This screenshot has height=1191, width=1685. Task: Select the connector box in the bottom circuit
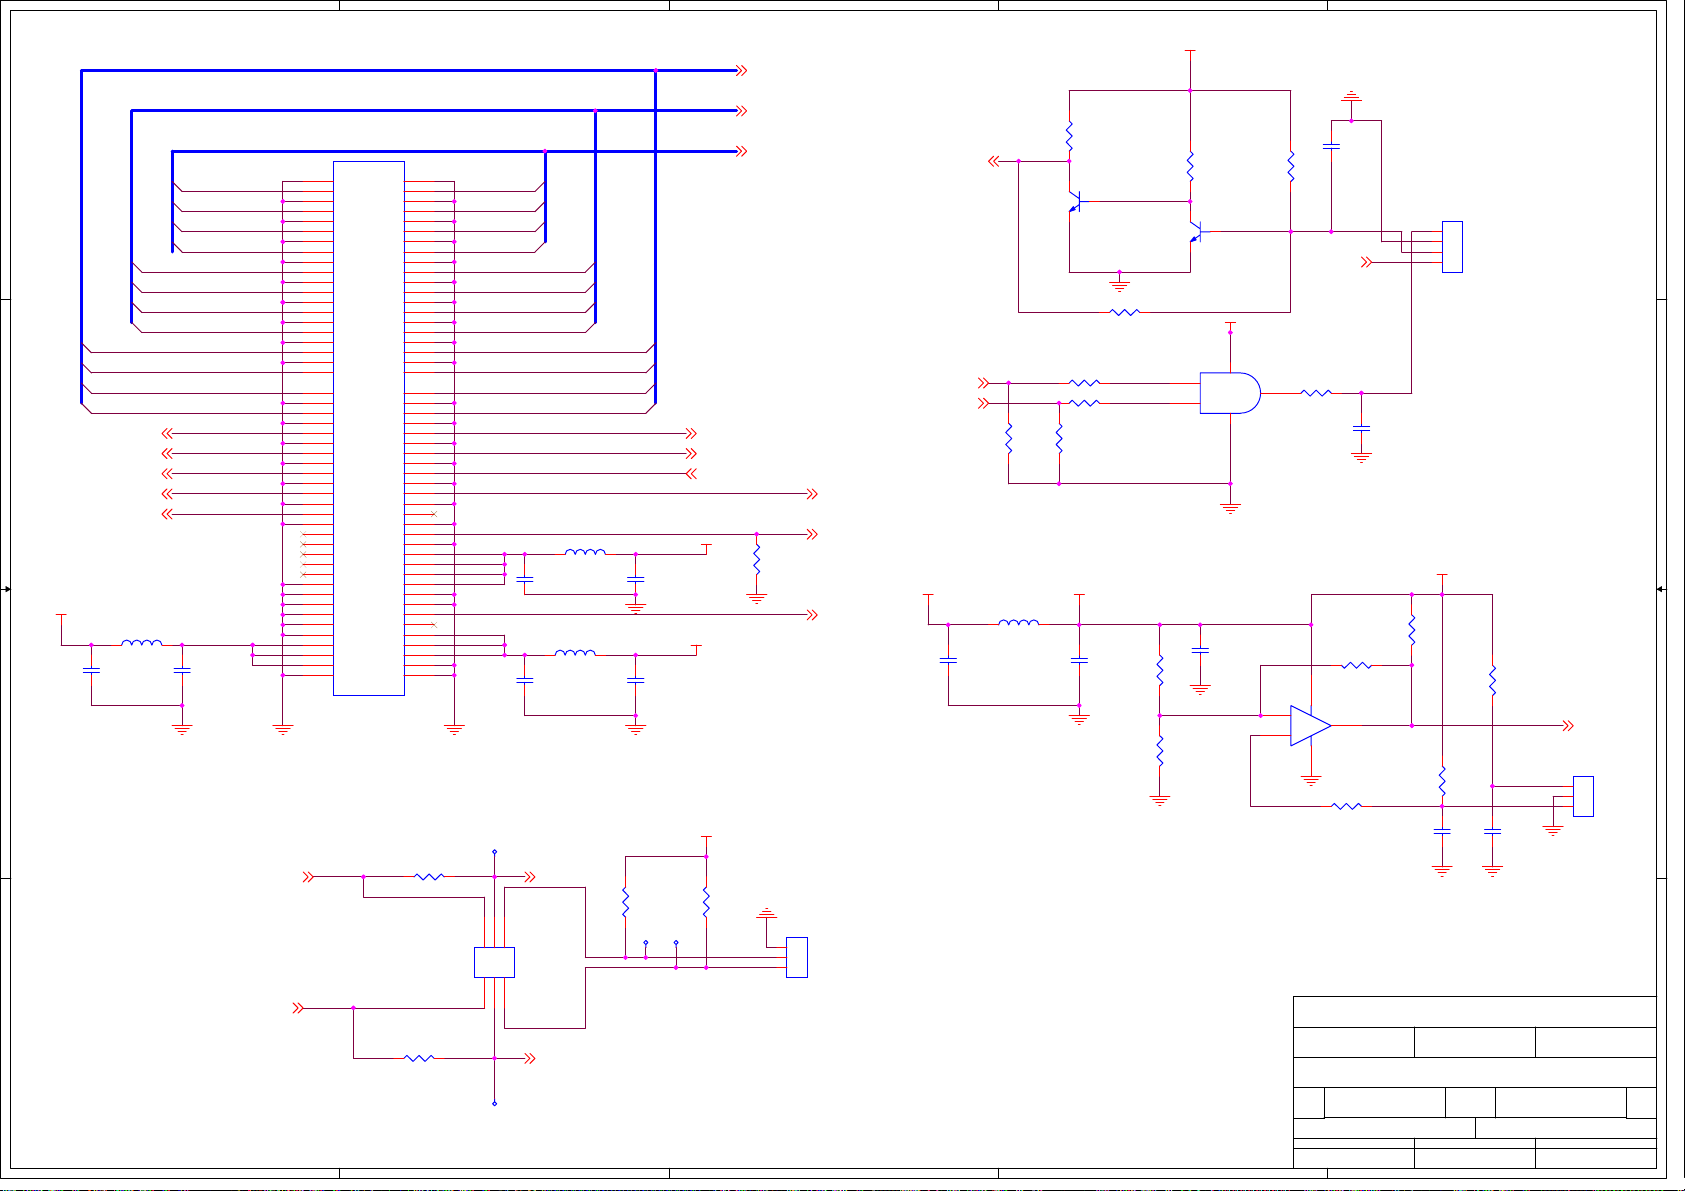(x=797, y=957)
